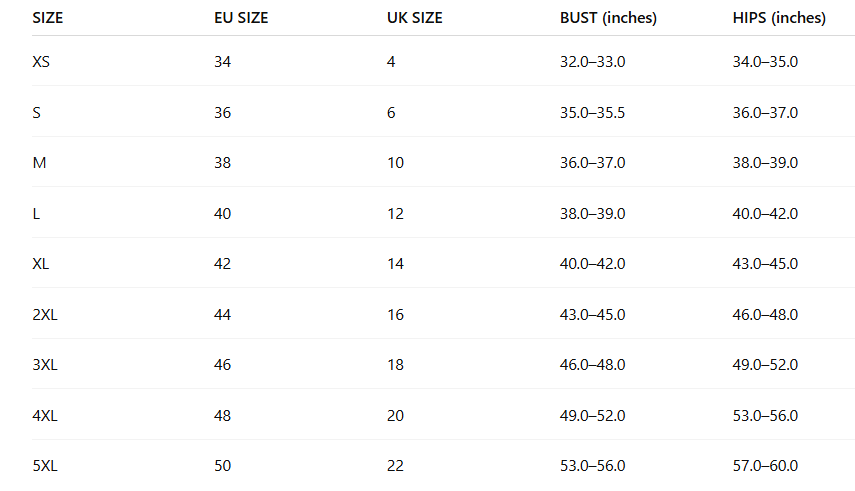Select EU size 38 cell

click(222, 163)
